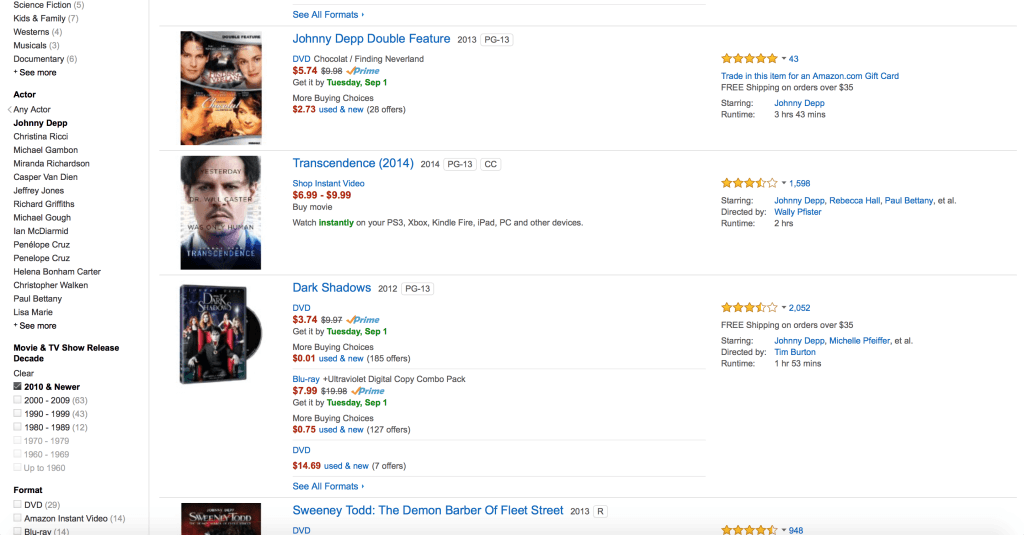Open Trade in this item for Gift Card
Image resolution: width=1024 pixels, height=535 pixels.
(809, 76)
